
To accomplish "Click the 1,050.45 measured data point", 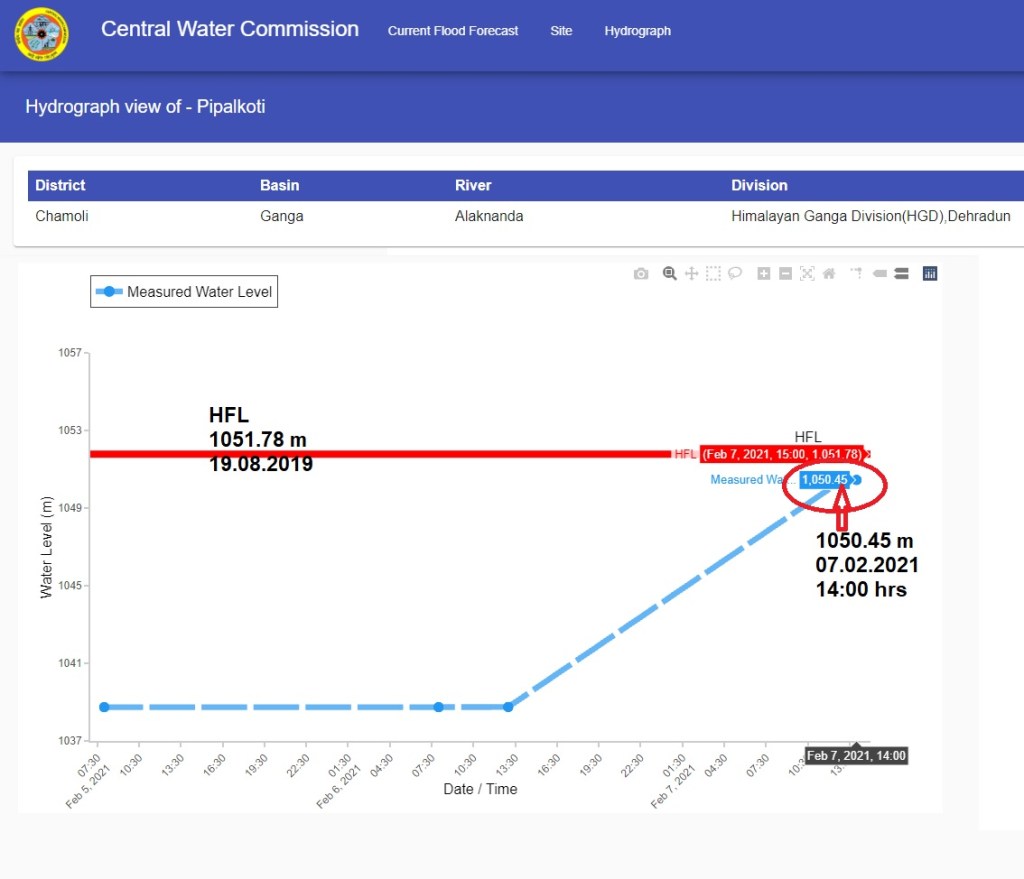I will 856,480.
